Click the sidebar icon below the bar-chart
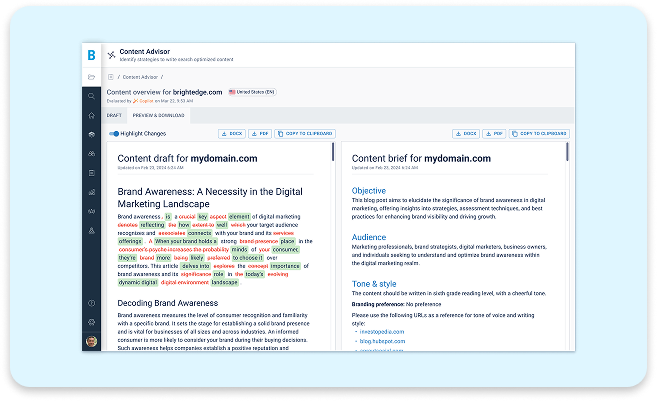657x401 pixels. (x=91, y=212)
